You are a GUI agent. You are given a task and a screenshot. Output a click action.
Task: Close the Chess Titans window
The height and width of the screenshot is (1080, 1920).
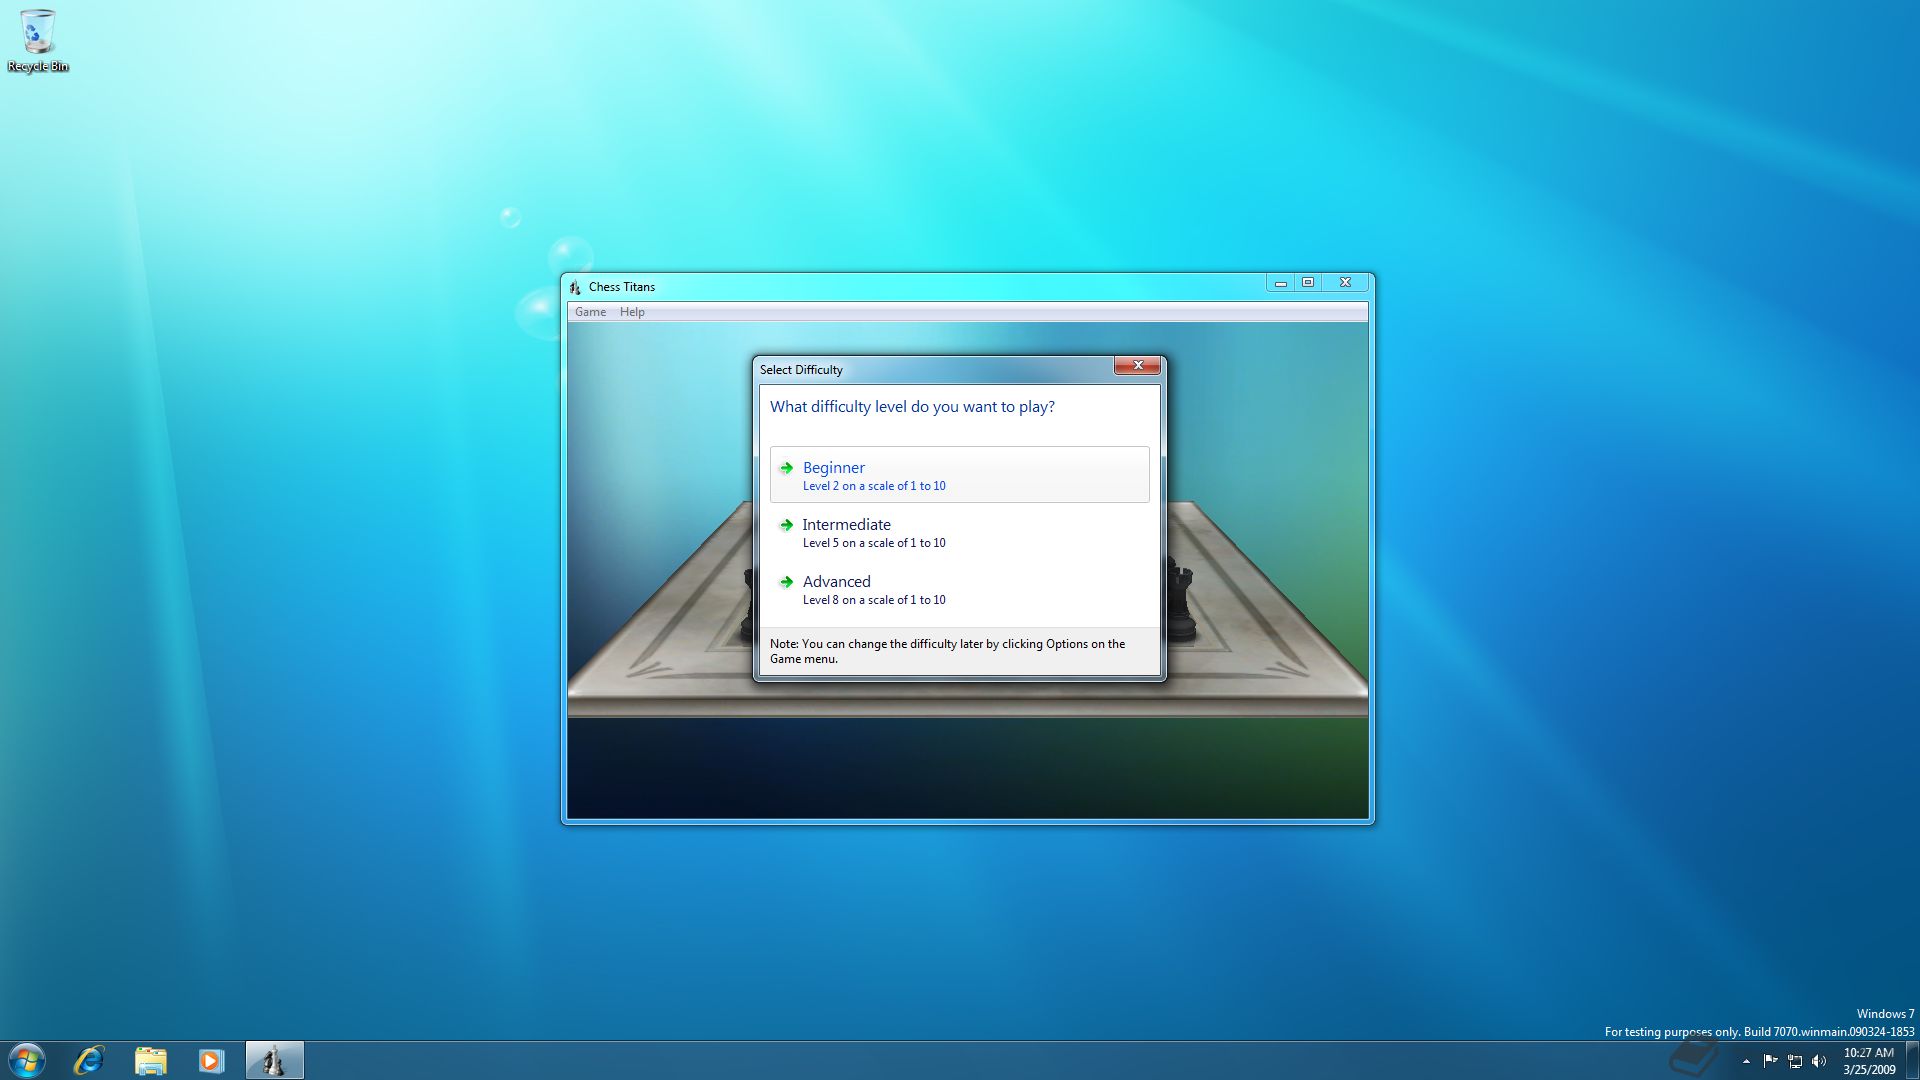[x=1345, y=283]
